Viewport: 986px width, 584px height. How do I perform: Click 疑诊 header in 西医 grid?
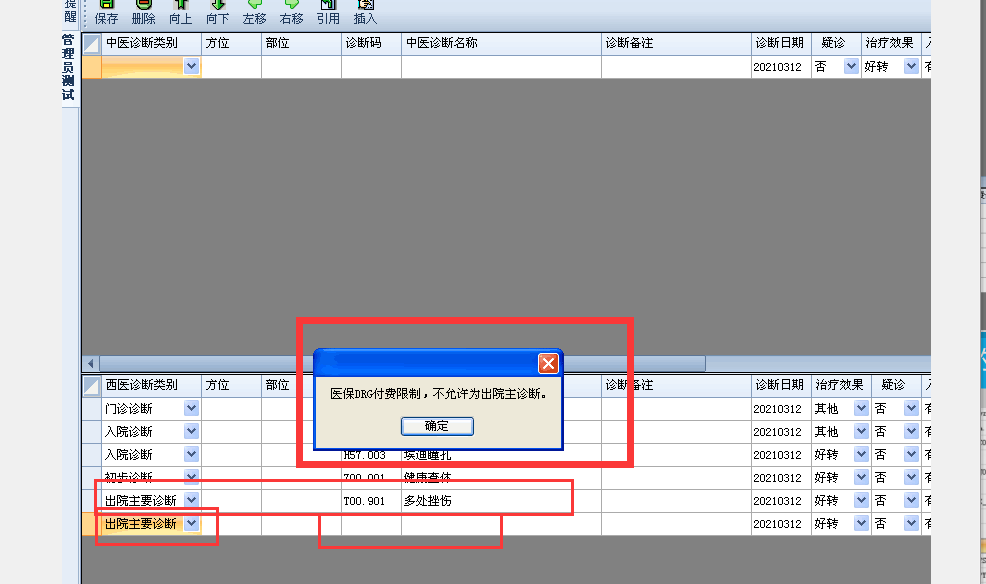(x=896, y=385)
